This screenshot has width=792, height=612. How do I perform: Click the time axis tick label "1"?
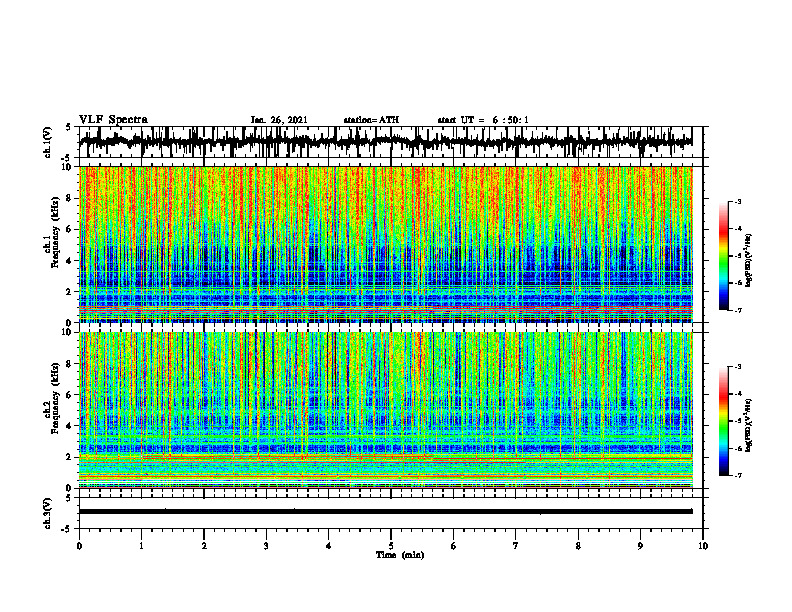(141, 546)
